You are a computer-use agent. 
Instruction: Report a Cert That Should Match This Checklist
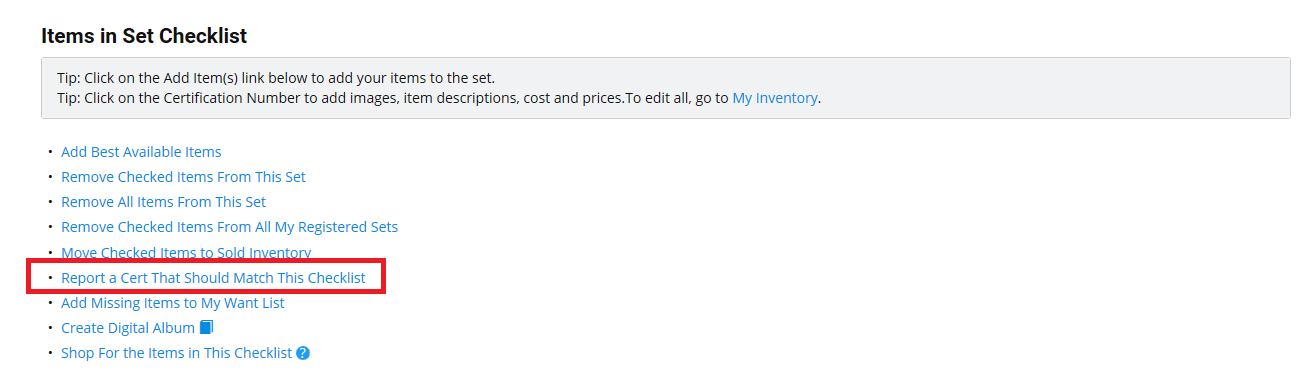213,278
